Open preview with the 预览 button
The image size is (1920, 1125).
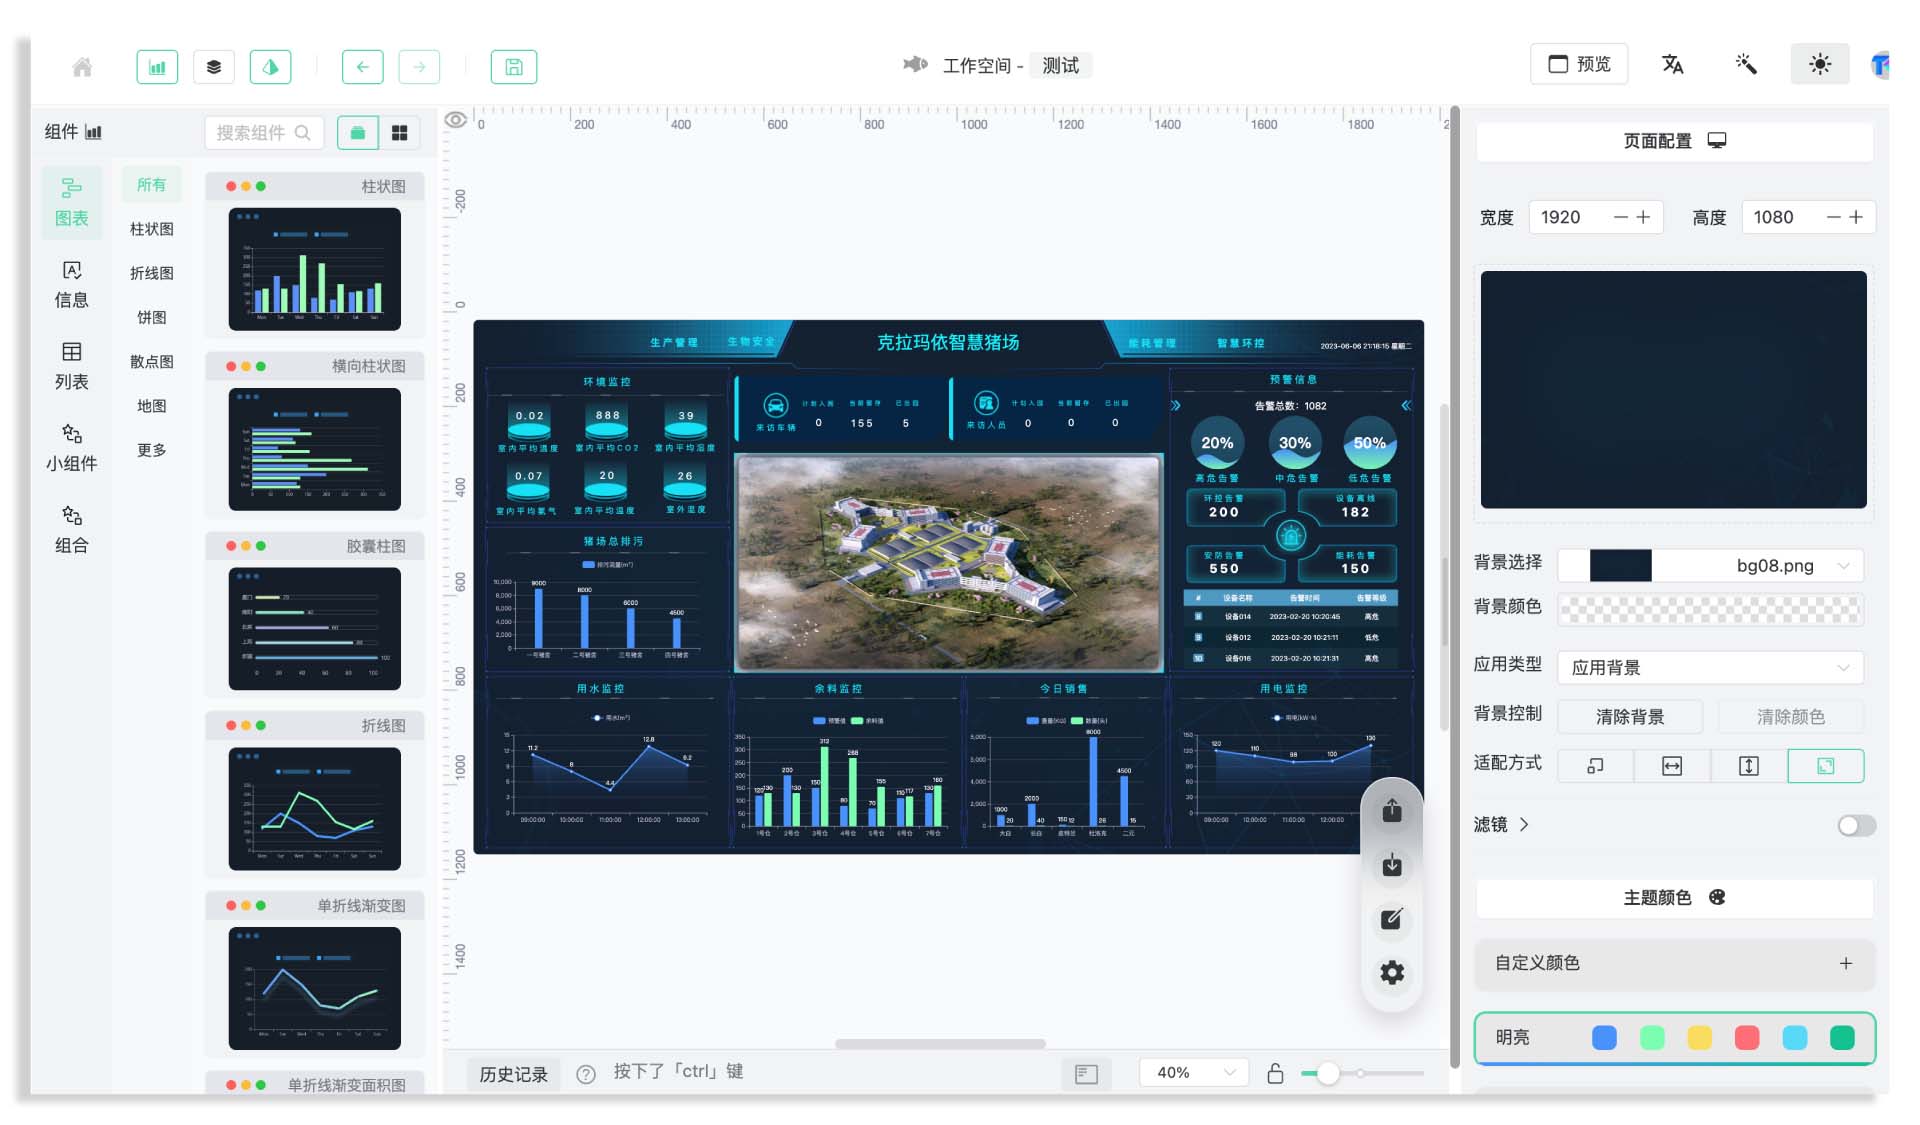[1579, 64]
